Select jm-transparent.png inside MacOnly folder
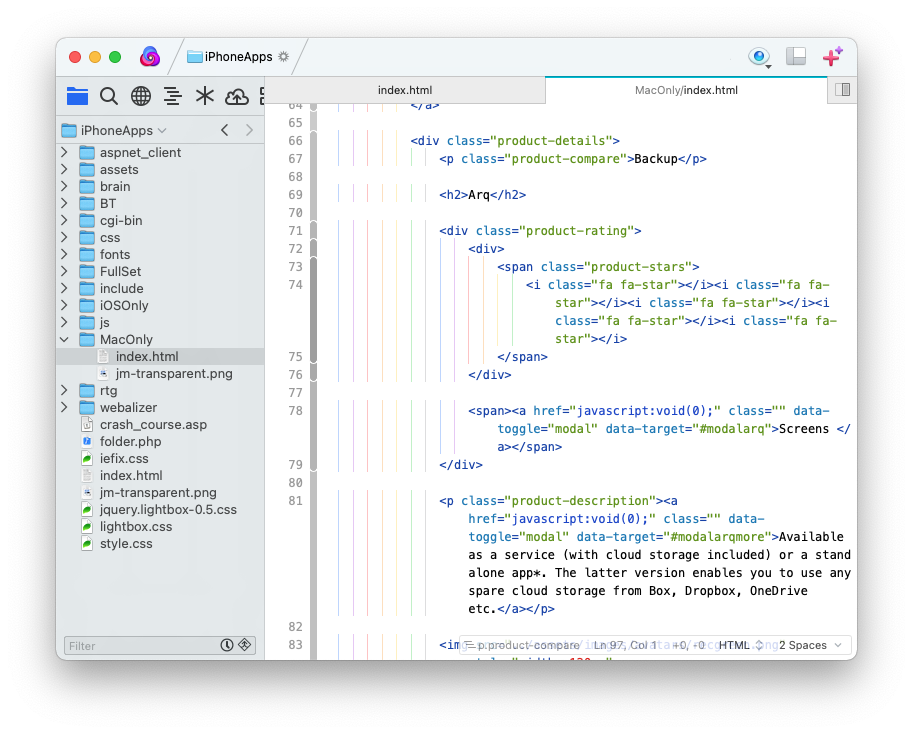The height and width of the screenshot is (734, 913). click(160, 373)
